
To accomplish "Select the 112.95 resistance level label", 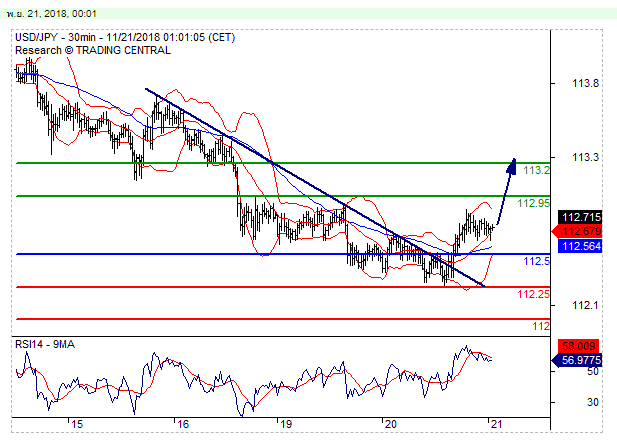I will click(532, 203).
